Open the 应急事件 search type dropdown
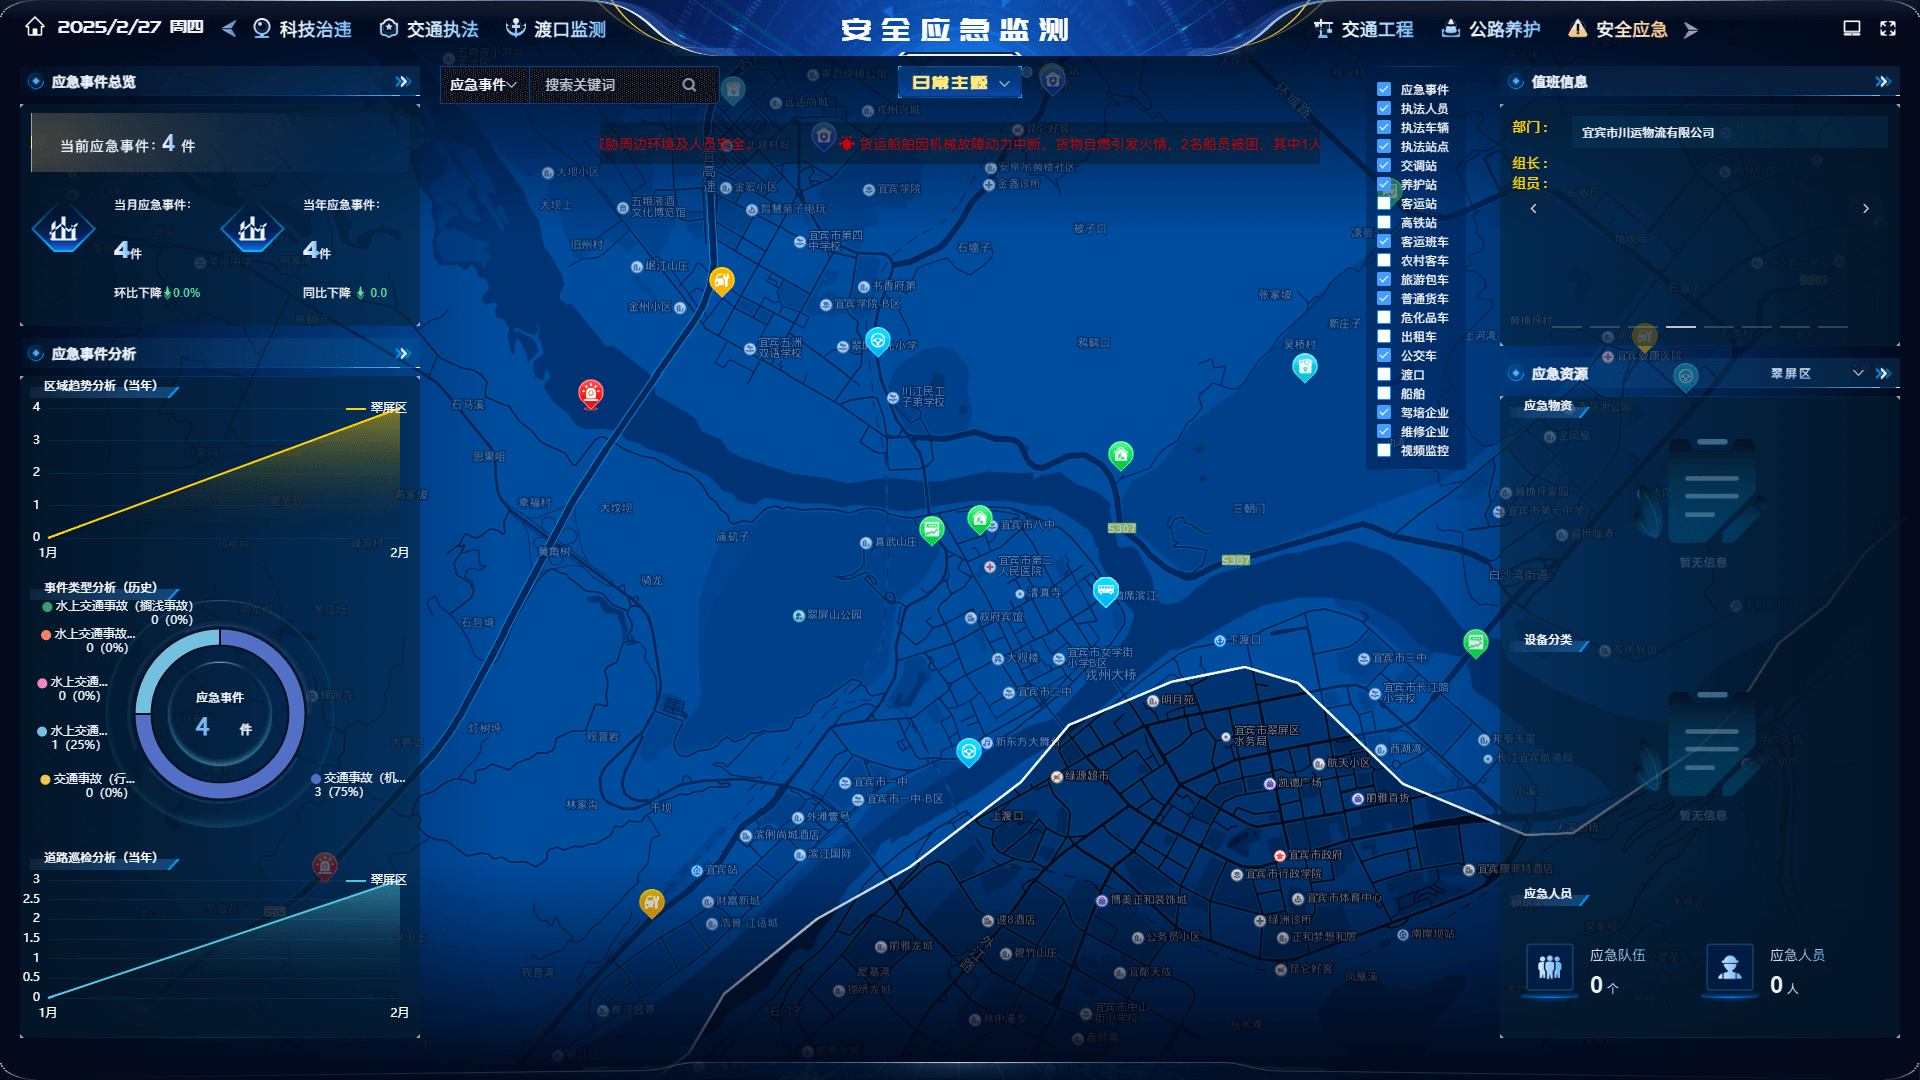1920x1080 pixels. pyautogui.click(x=483, y=85)
